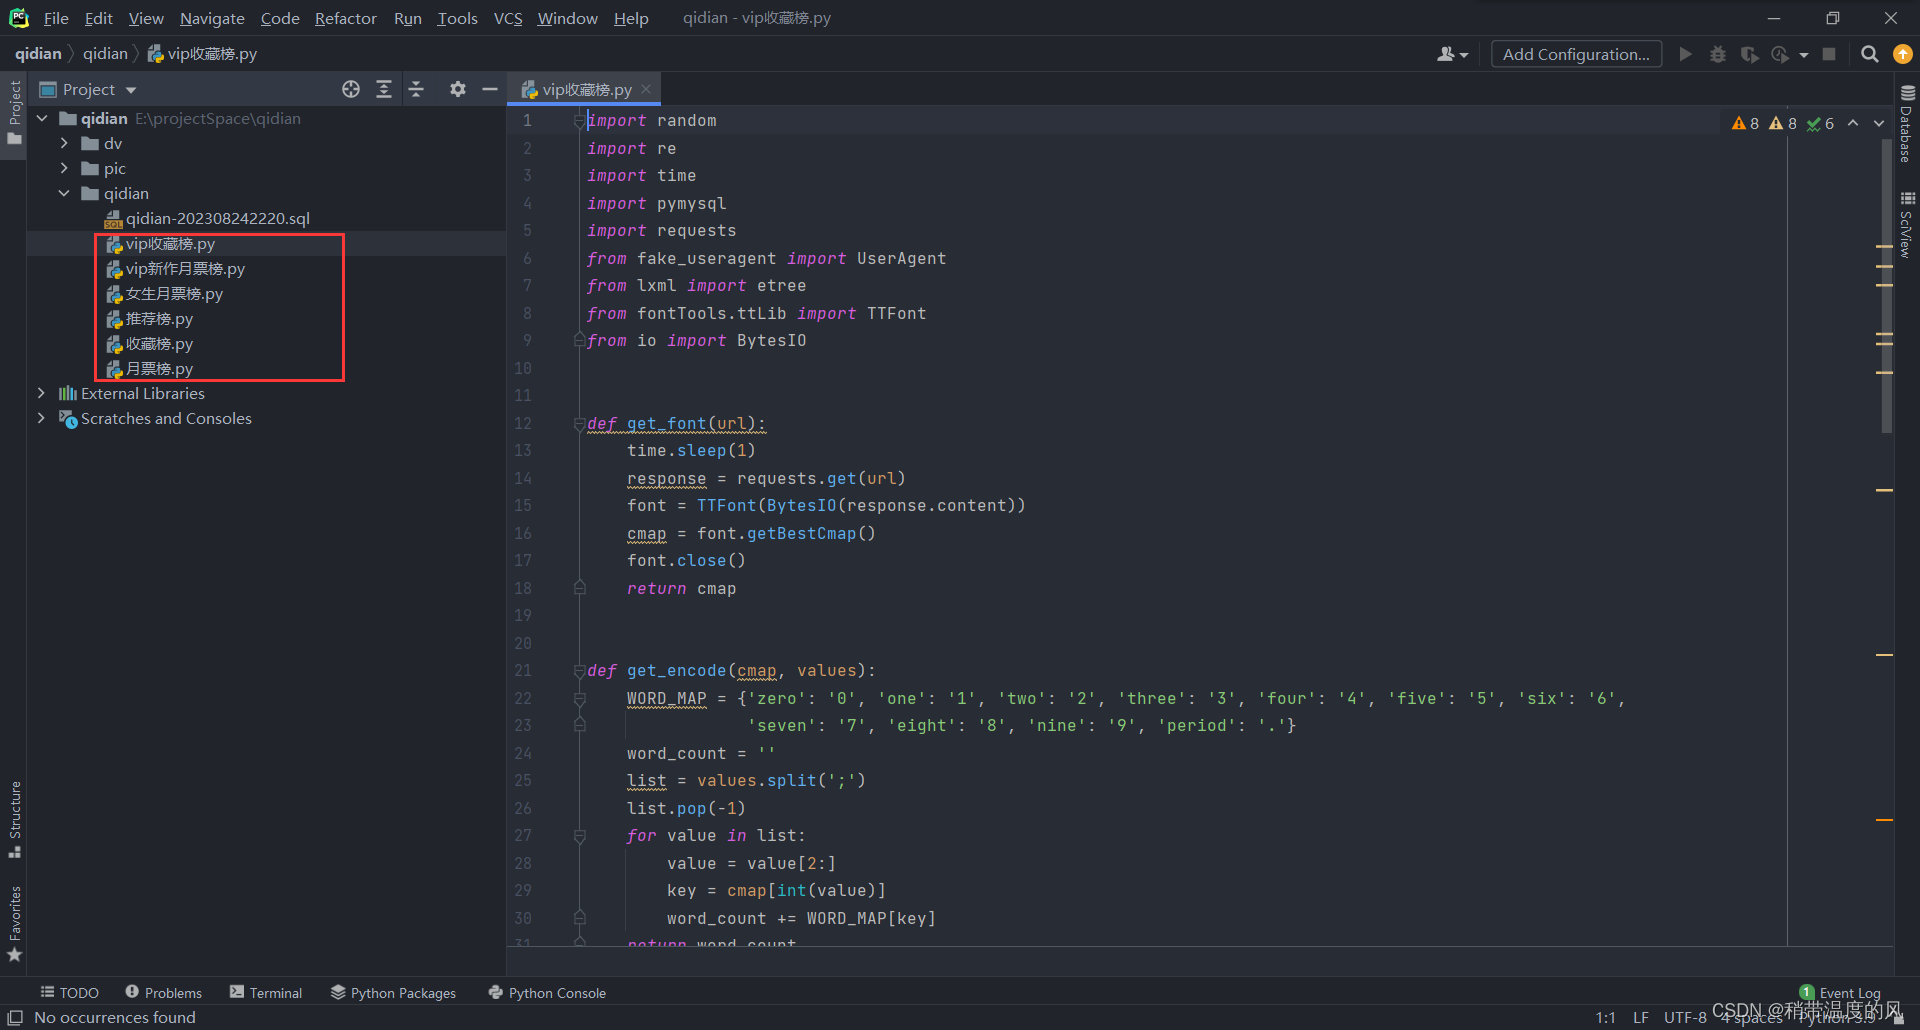The width and height of the screenshot is (1920, 1030).
Task: Open the Python Console tool window
Action: (547, 992)
